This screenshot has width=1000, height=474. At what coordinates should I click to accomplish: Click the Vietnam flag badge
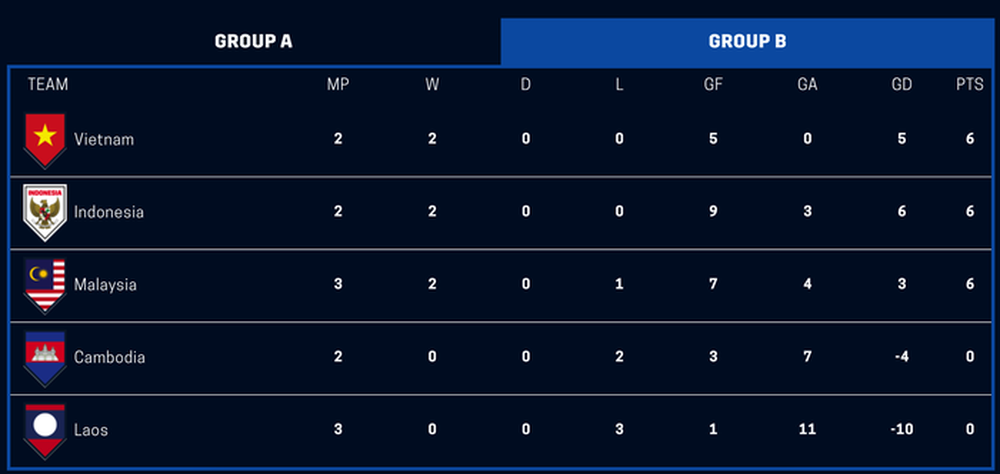pos(45,140)
